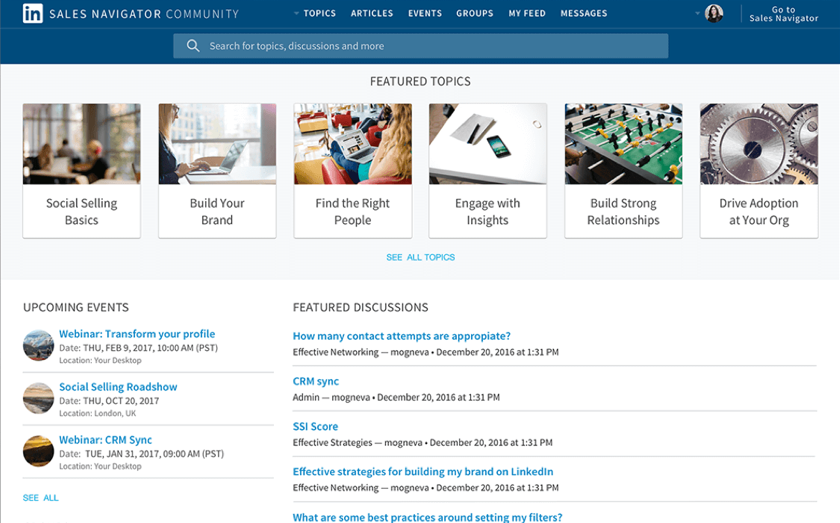This screenshot has height=523, width=840.
Task: Expand the Topics menu dropdown arrow
Action: pos(296,13)
